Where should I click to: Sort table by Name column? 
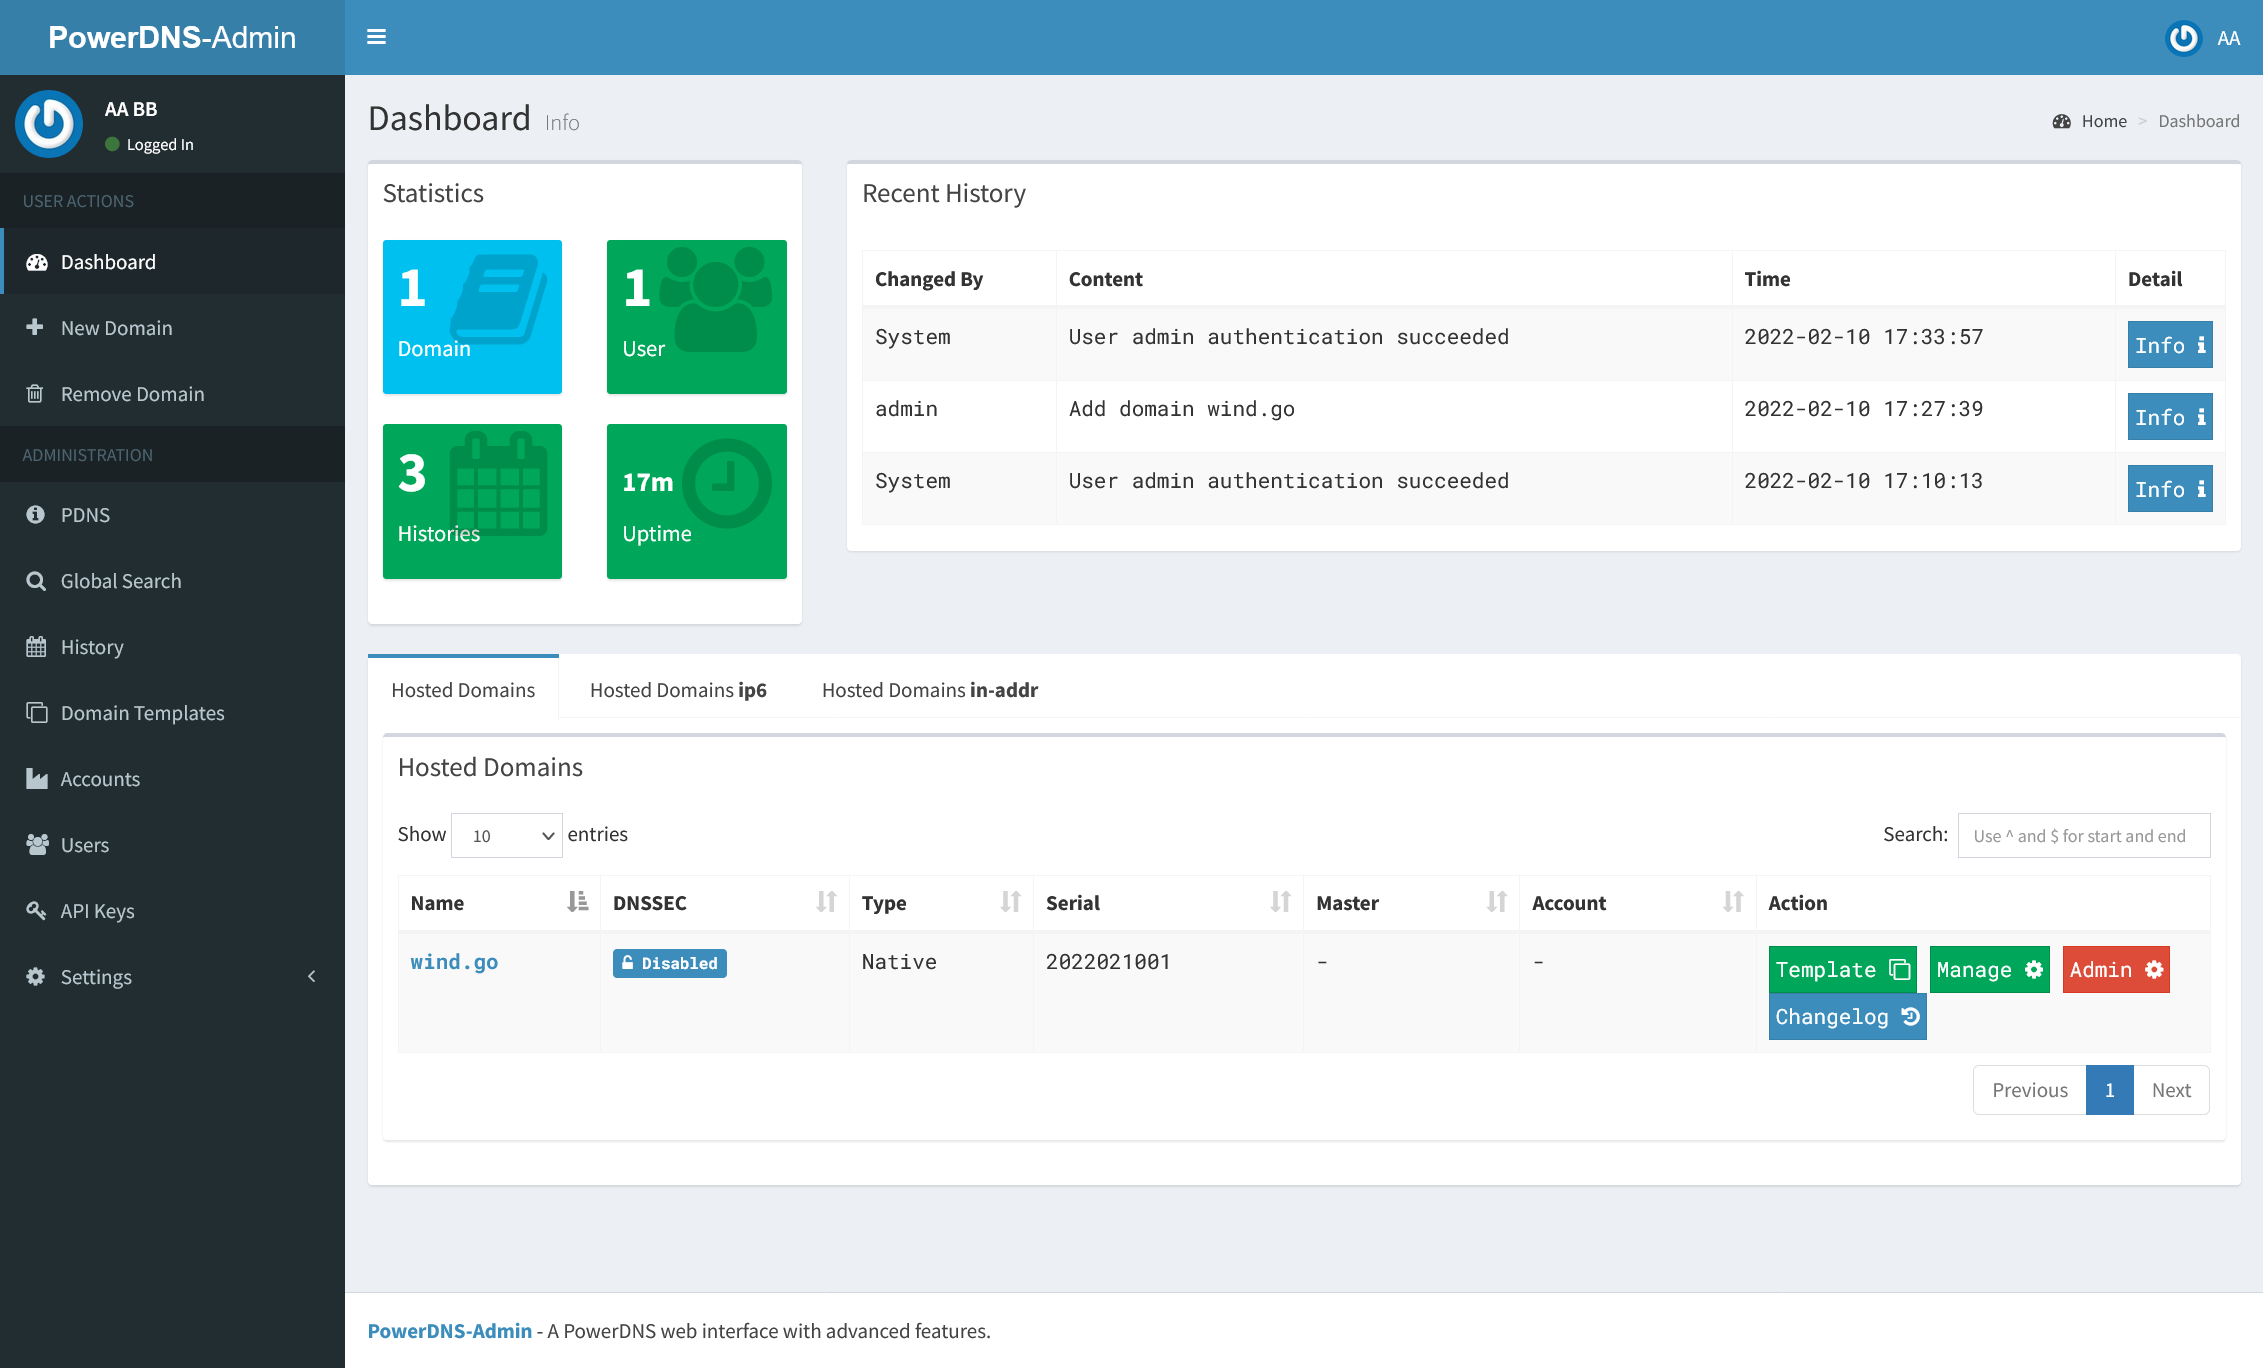(499, 903)
